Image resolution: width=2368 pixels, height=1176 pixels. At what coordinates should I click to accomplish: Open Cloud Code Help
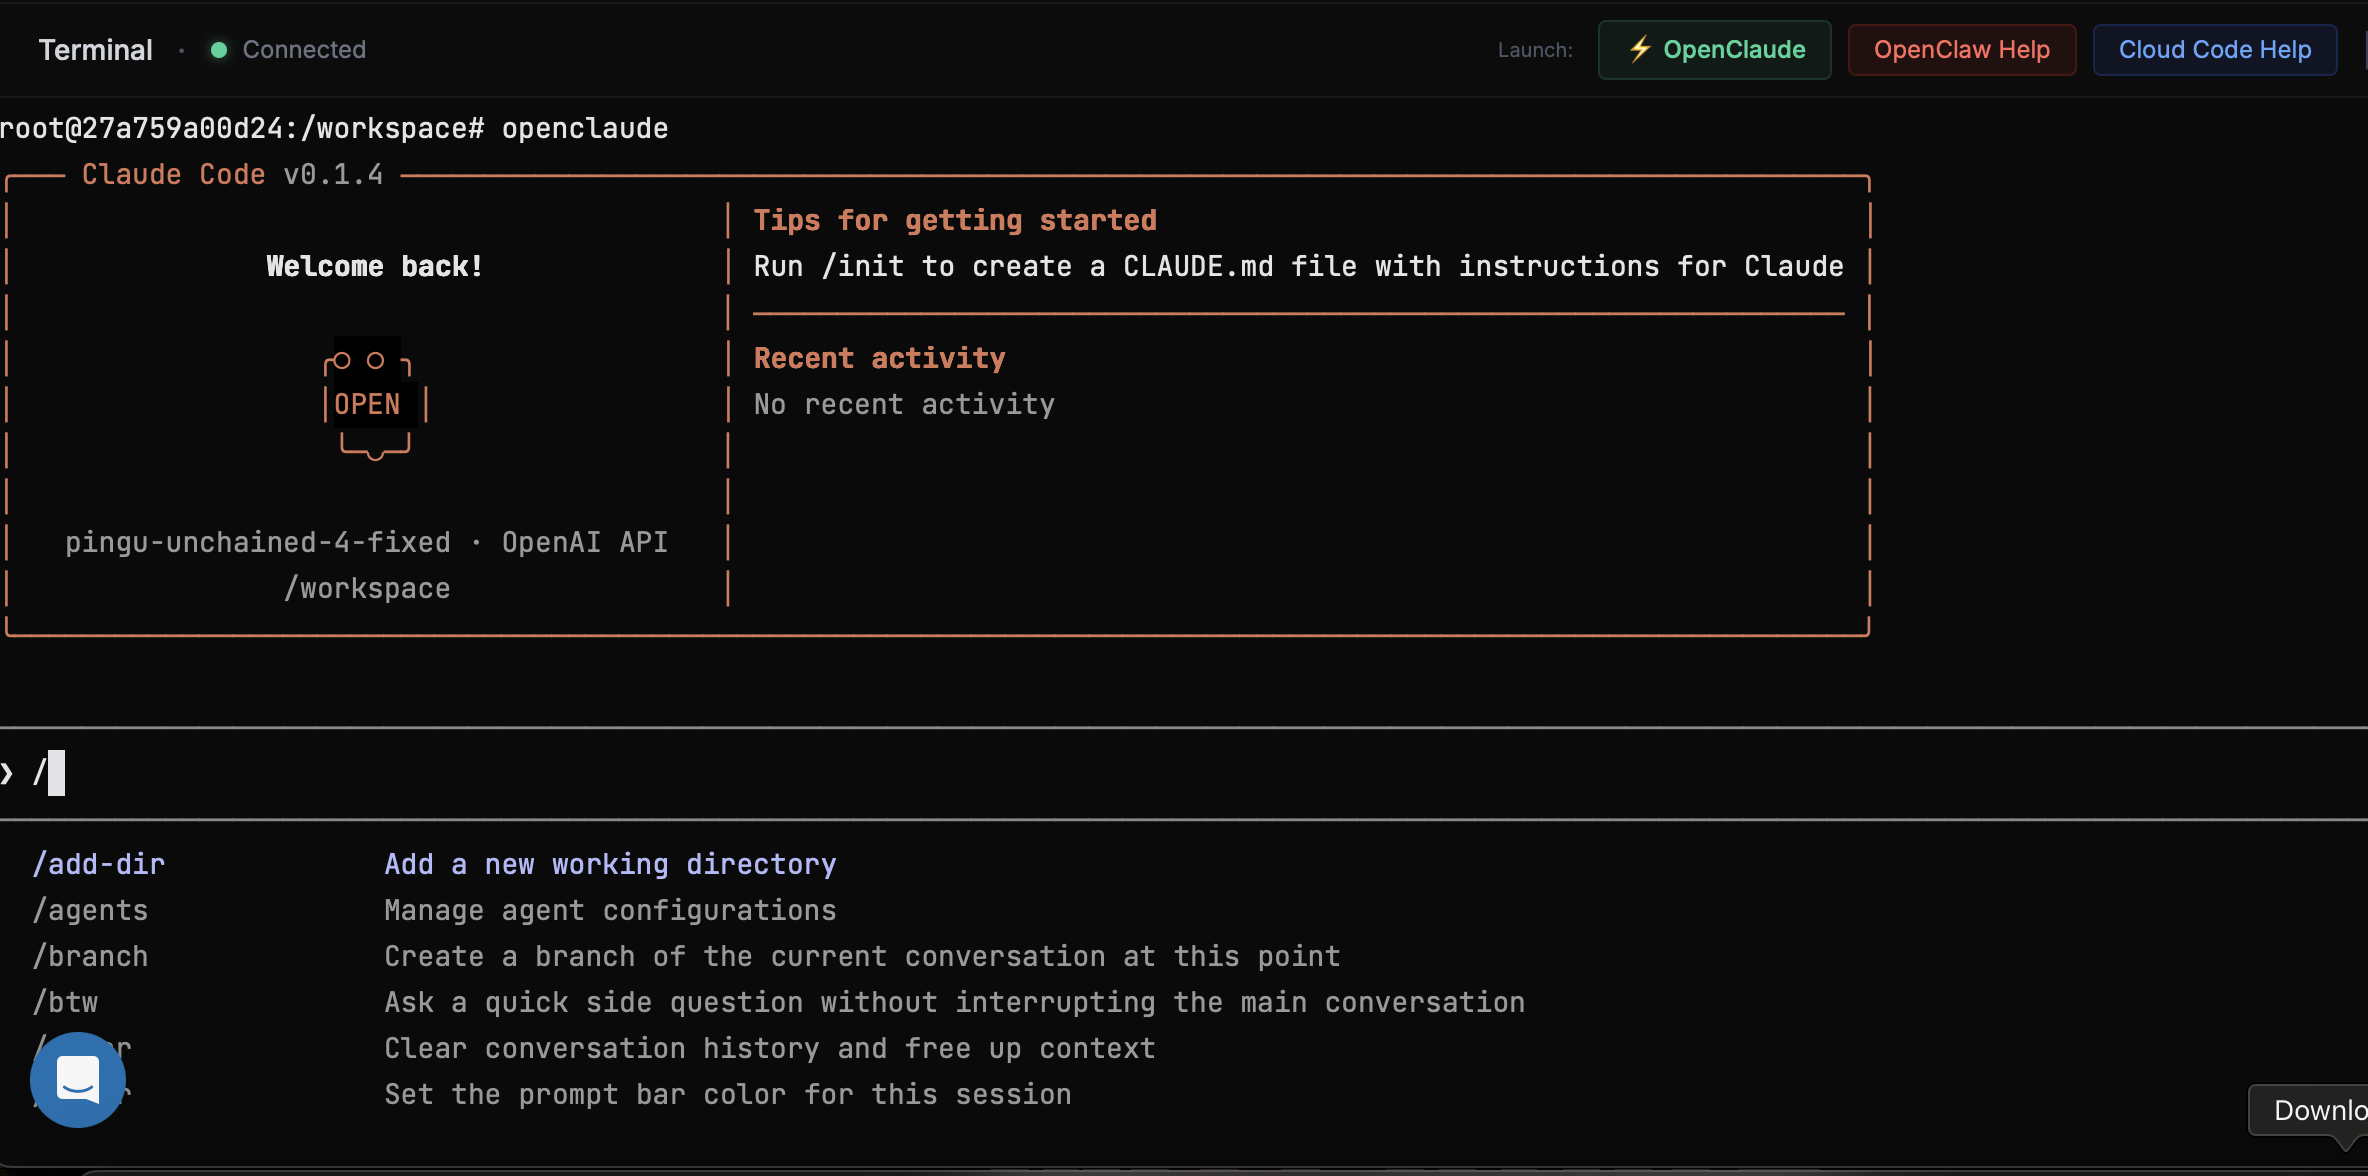tap(2214, 49)
